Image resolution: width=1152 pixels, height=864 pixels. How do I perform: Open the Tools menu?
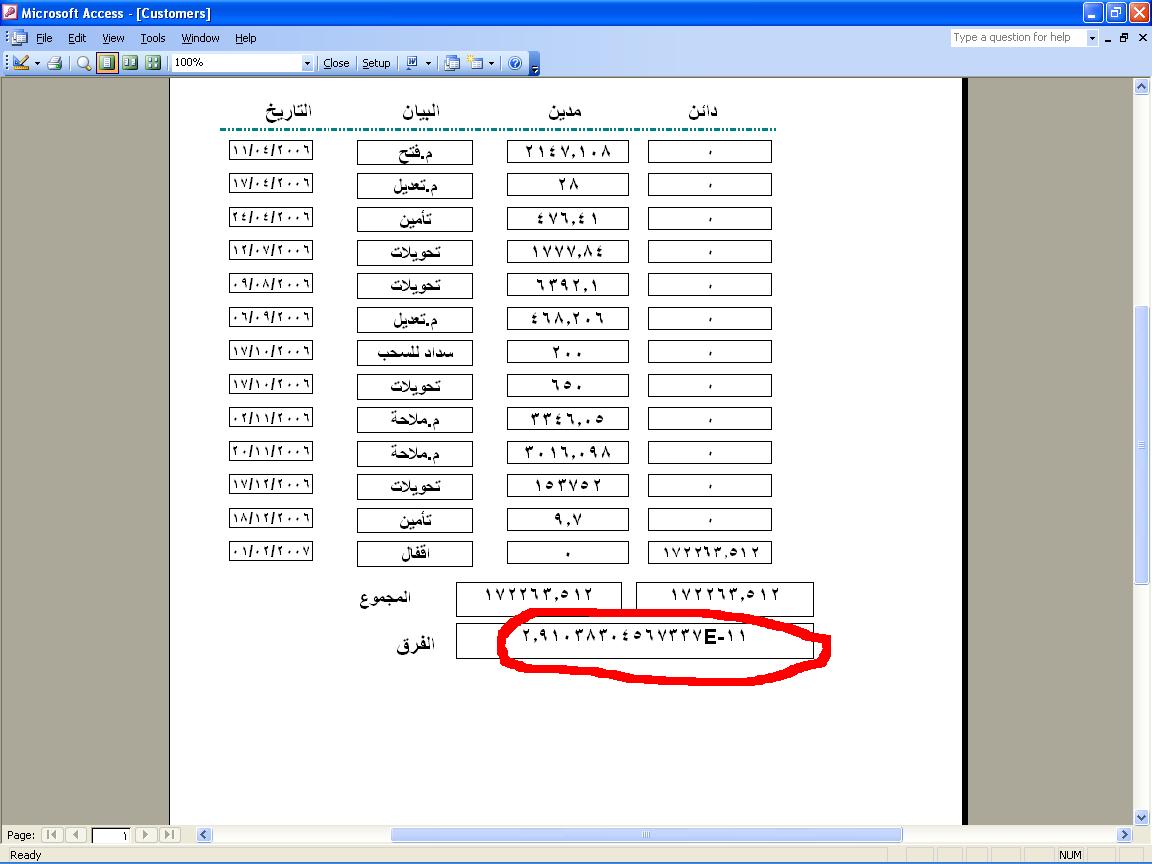pyautogui.click(x=153, y=38)
